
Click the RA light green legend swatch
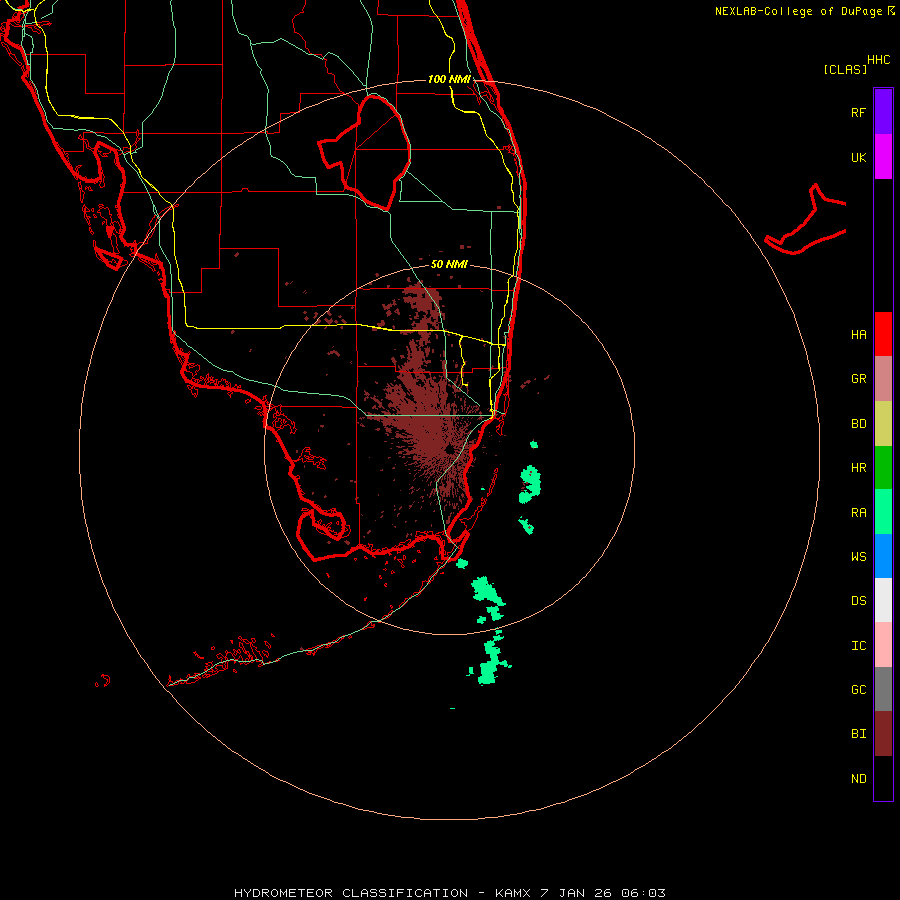[883, 512]
